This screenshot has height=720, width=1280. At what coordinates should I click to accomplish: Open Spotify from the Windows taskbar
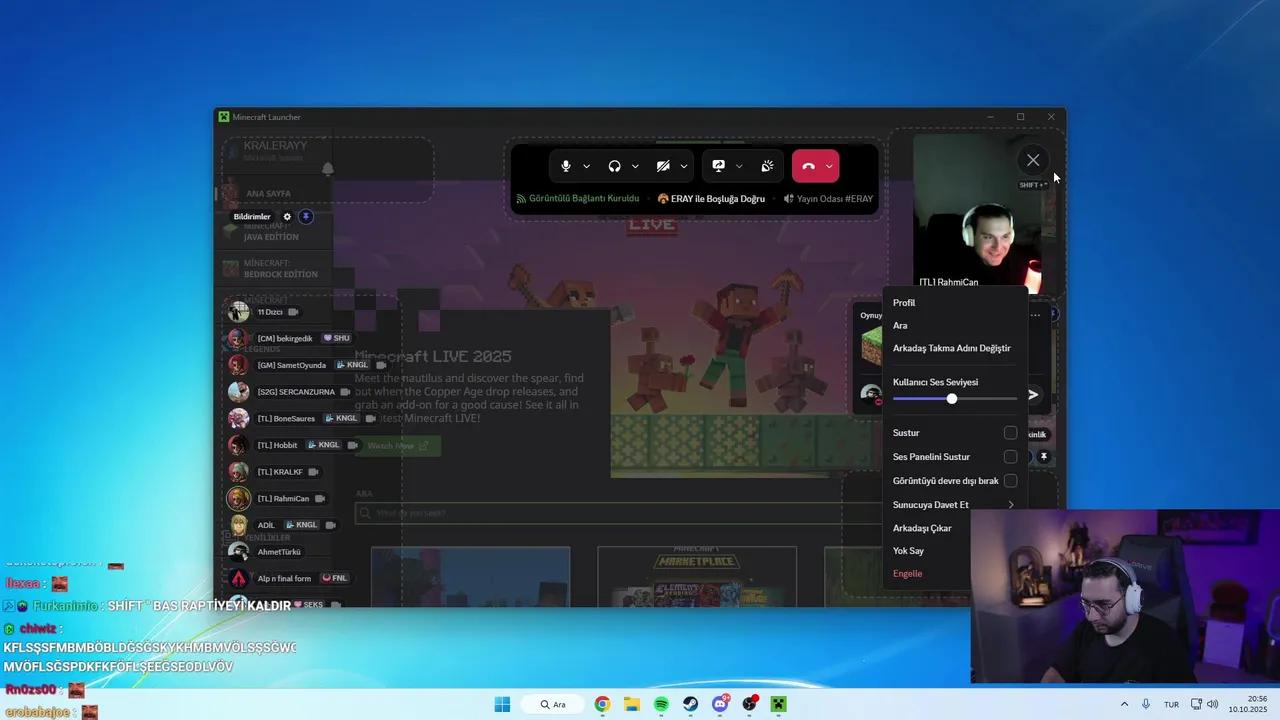click(661, 704)
